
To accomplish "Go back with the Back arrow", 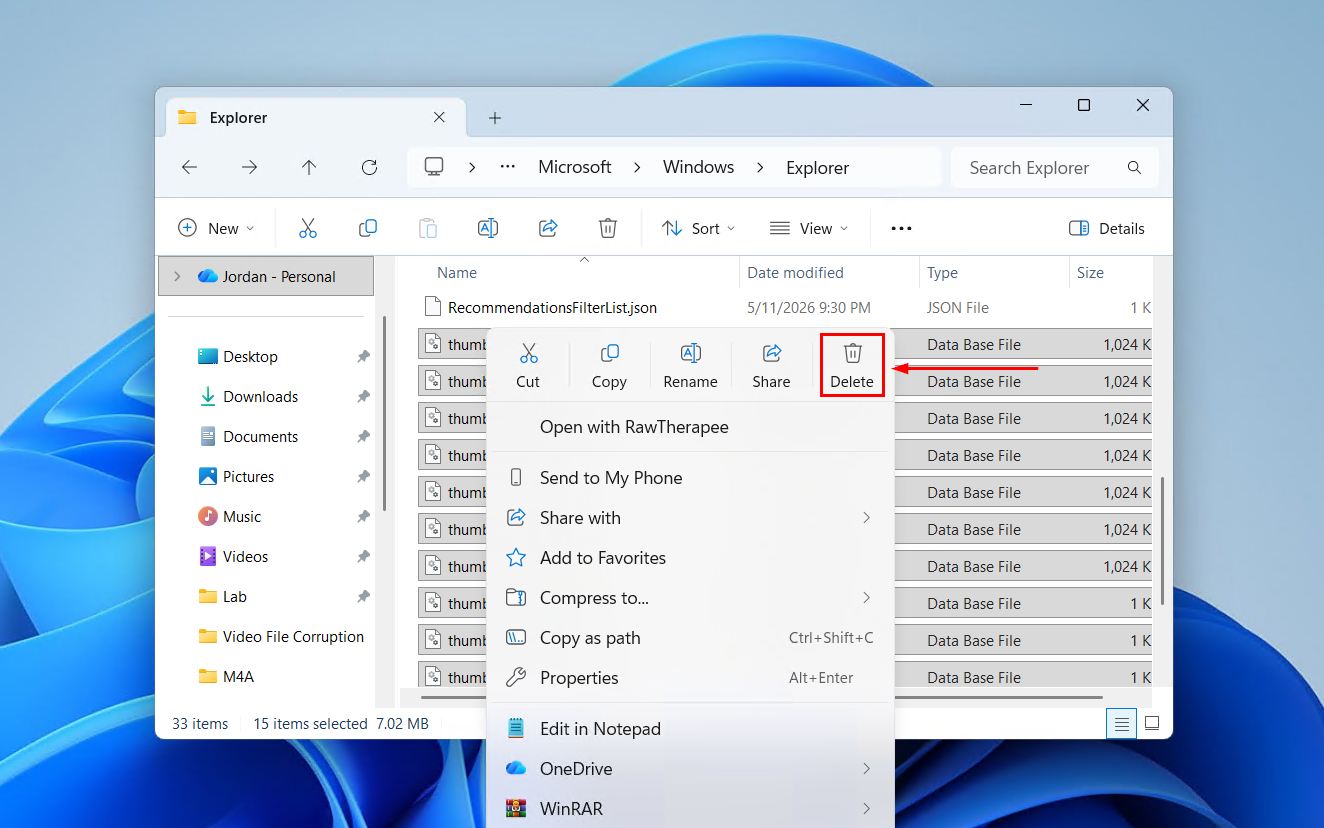I will click(189, 168).
